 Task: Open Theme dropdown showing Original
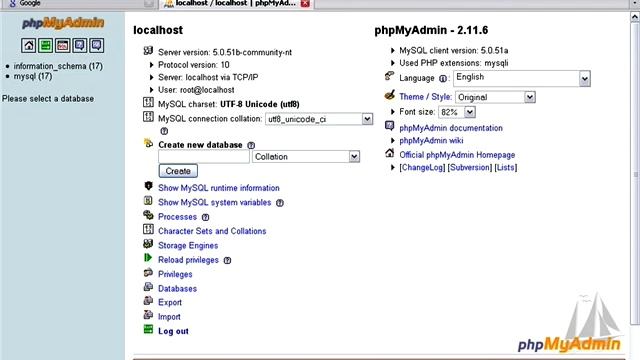495,97
